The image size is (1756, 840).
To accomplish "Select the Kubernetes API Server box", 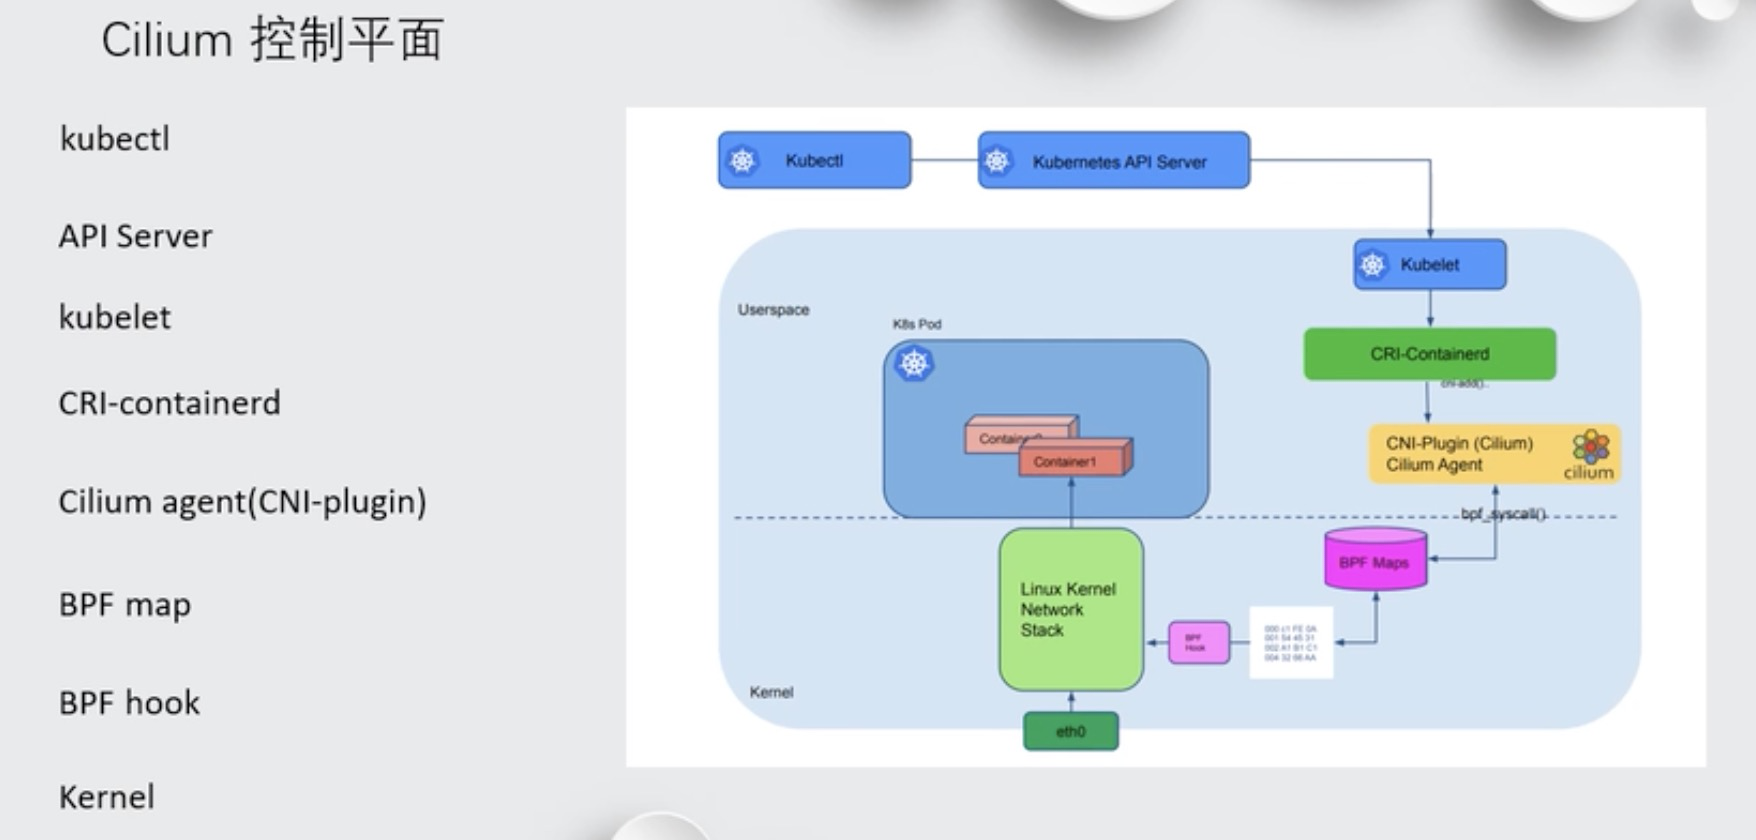I will point(1114,160).
